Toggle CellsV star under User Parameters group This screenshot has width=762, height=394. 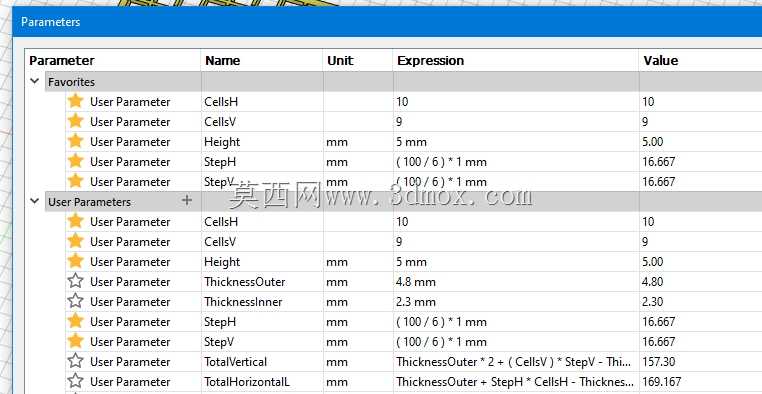pyautogui.click(x=75, y=241)
